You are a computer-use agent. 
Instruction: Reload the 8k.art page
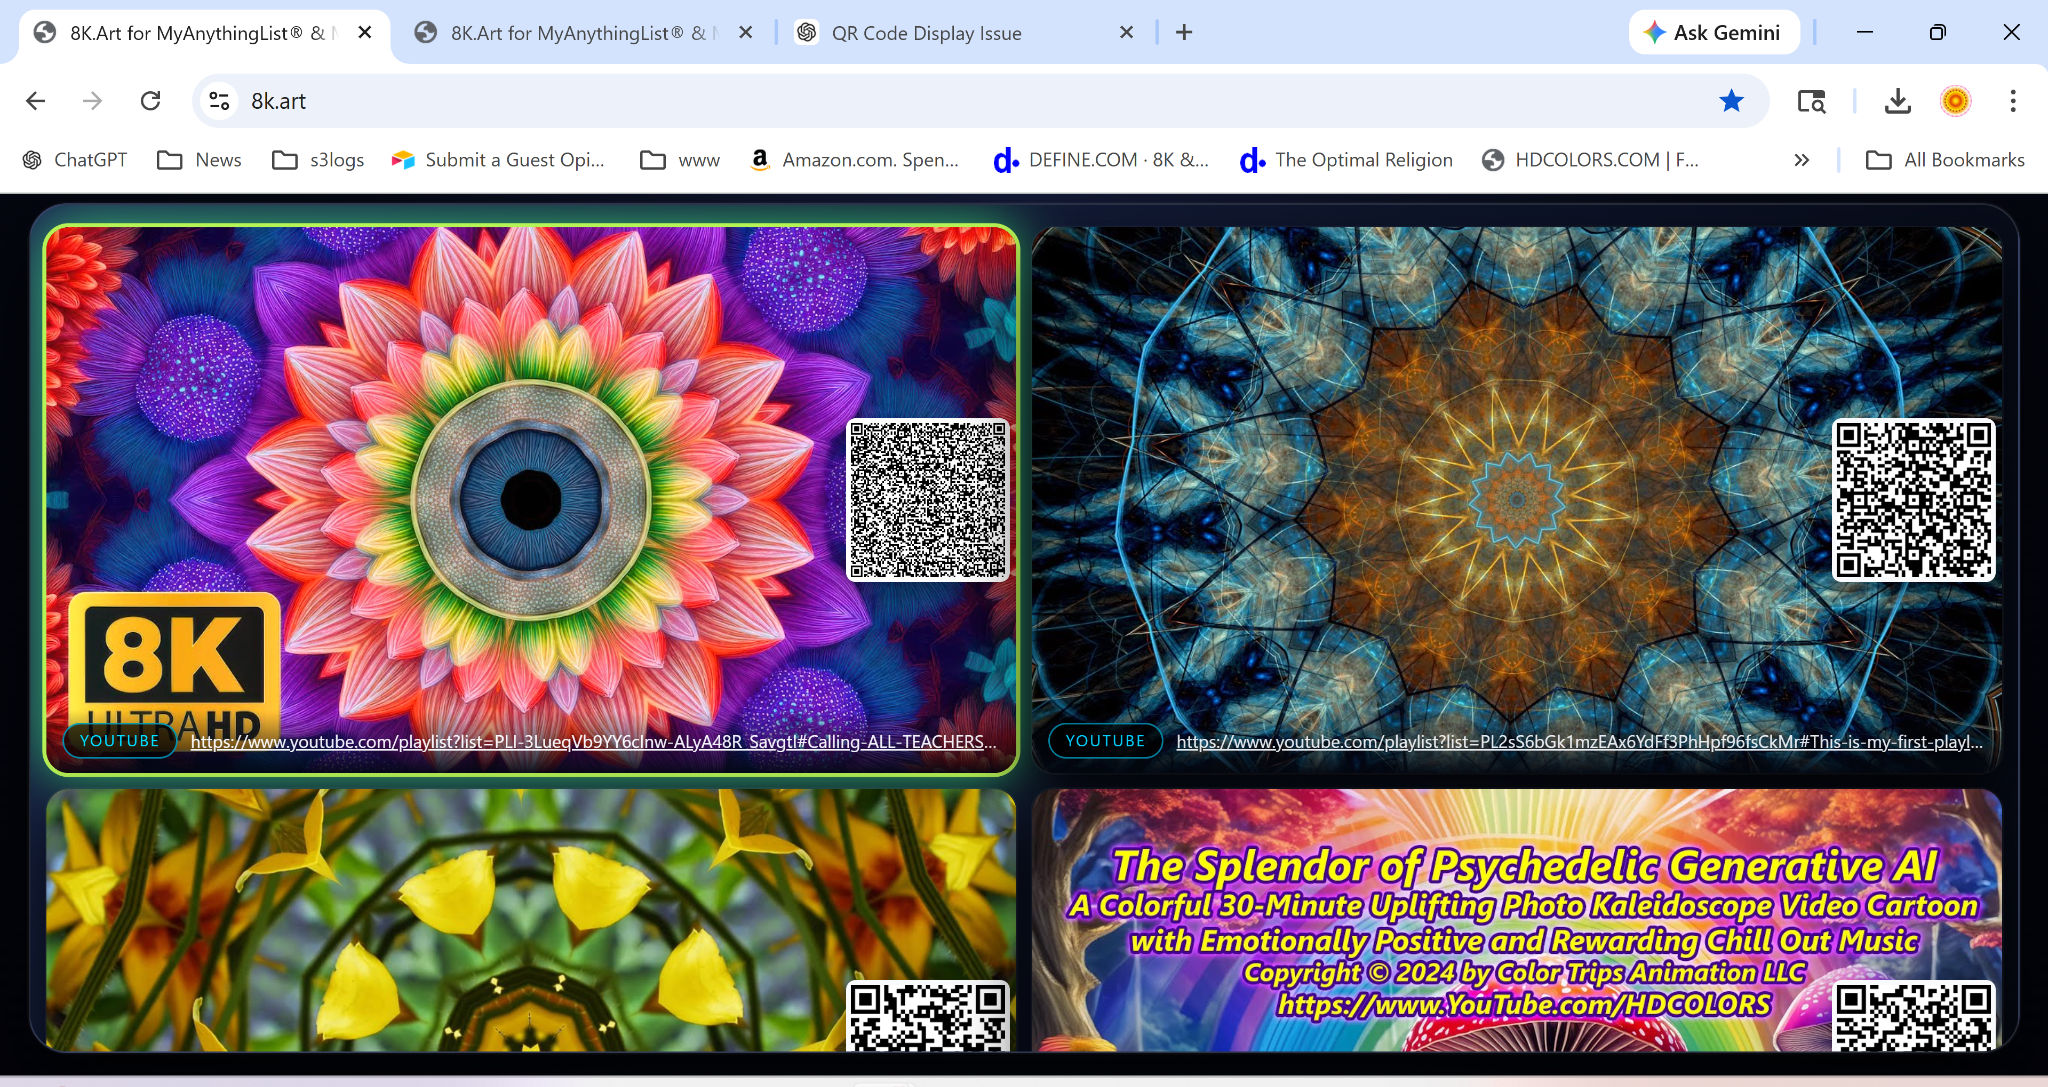coord(151,101)
